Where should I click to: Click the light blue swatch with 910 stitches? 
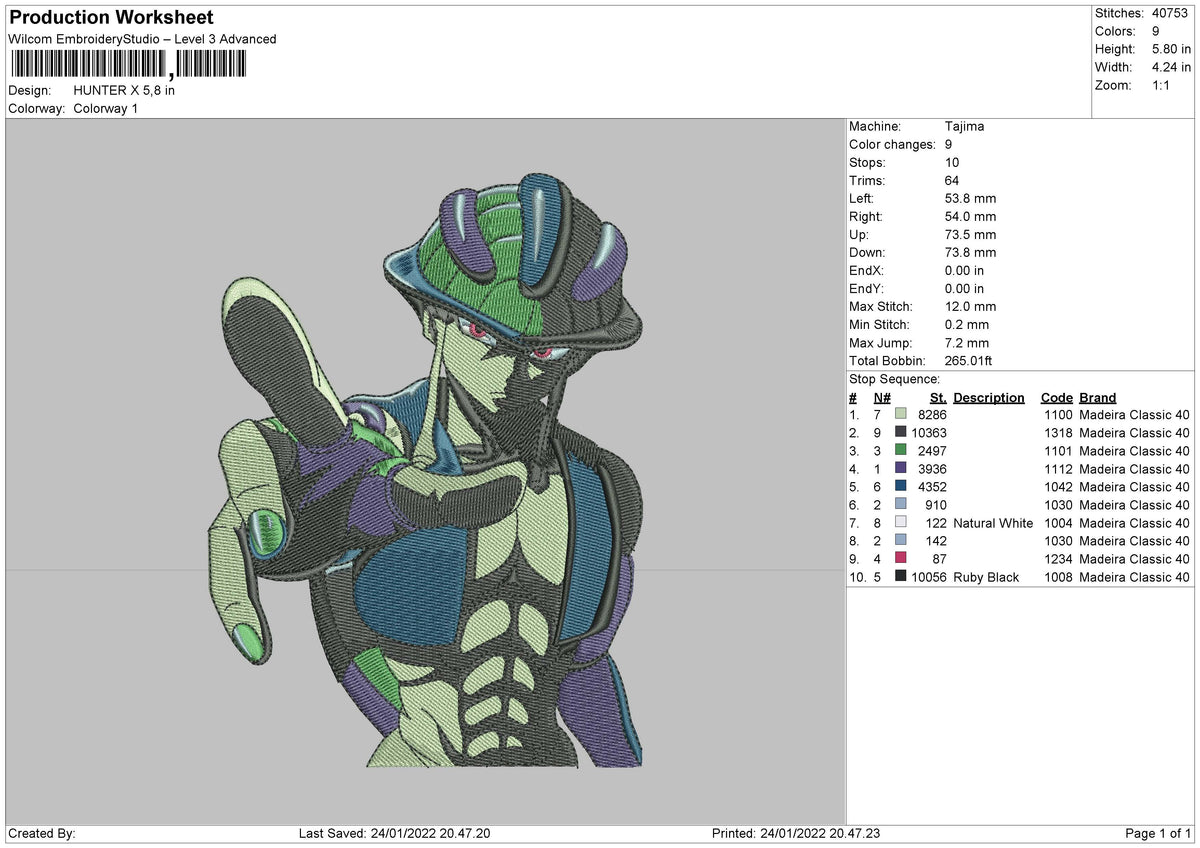pos(901,504)
